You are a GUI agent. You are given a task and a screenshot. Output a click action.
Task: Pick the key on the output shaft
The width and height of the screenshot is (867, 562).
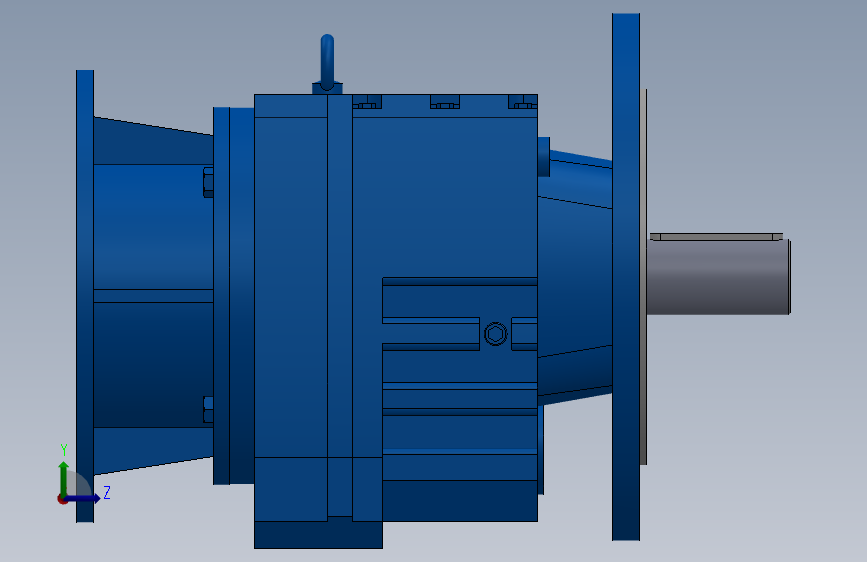click(x=716, y=237)
